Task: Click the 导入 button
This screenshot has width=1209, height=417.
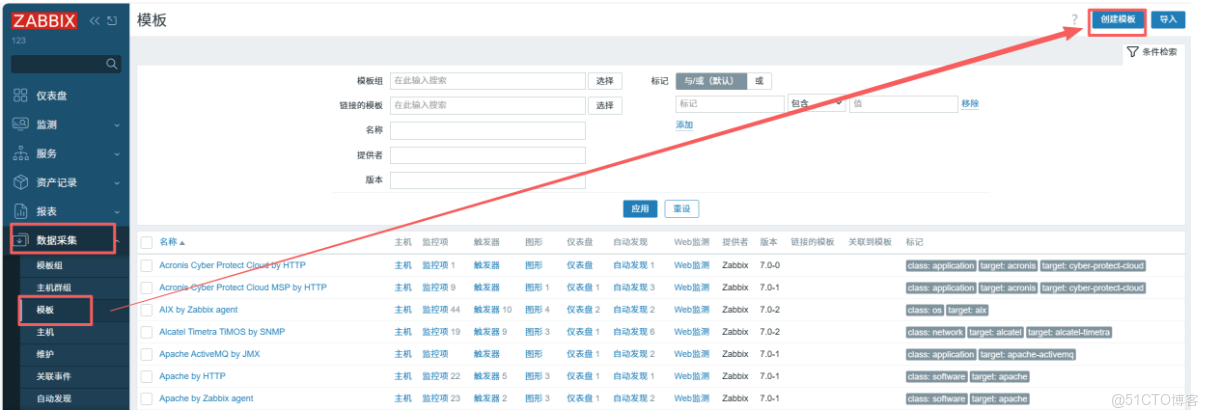Action: [x=1168, y=20]
